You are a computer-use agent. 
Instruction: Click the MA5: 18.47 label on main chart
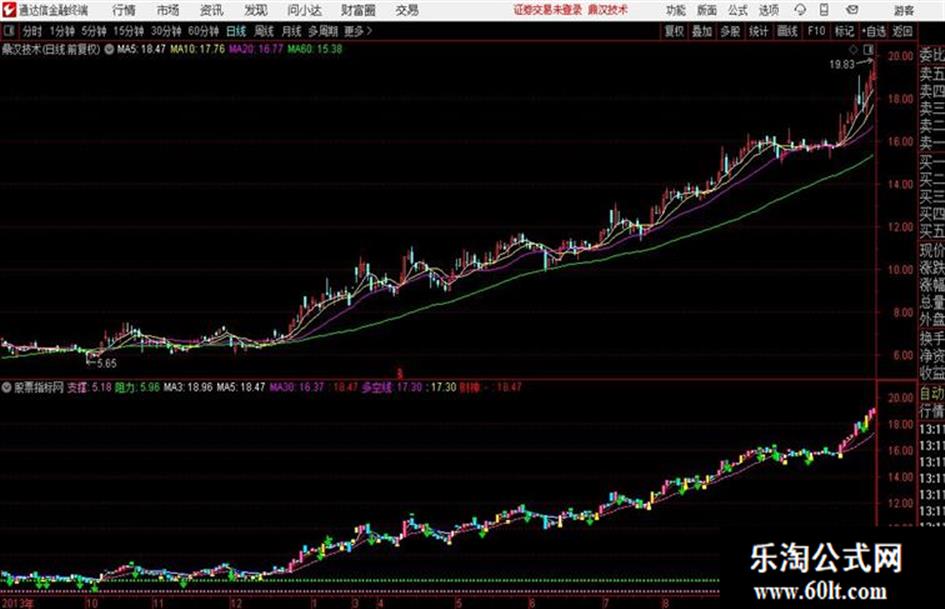tap(141, 49)
